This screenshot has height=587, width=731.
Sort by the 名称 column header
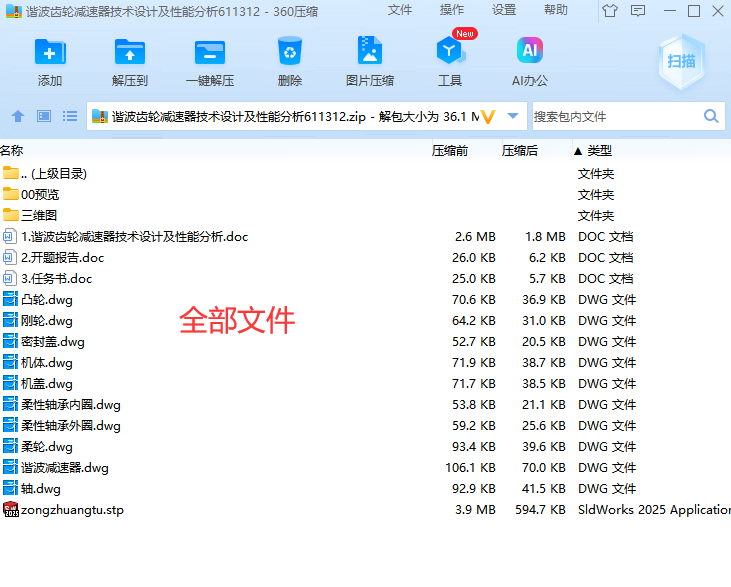(x=12, y=150)
